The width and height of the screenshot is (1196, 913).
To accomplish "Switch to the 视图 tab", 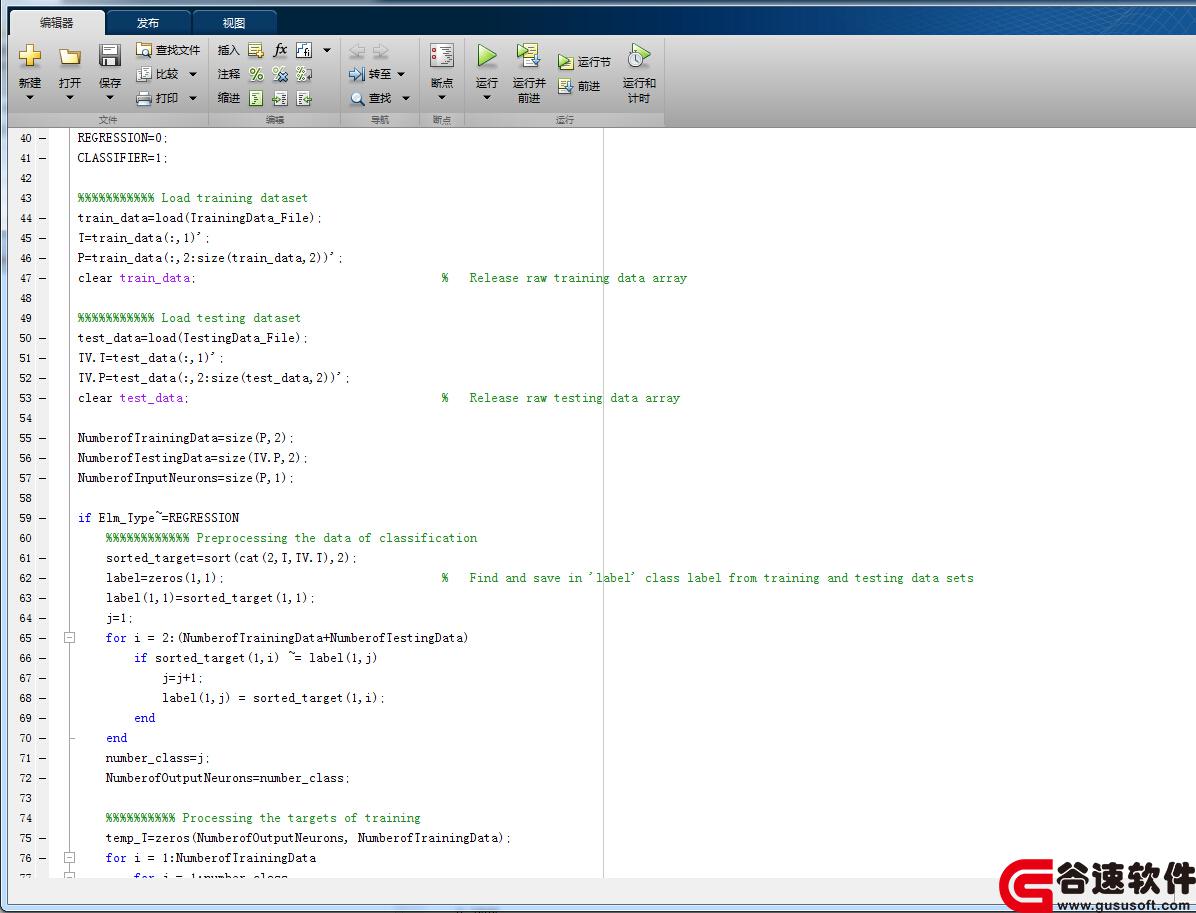I will [x=234, y=23].
